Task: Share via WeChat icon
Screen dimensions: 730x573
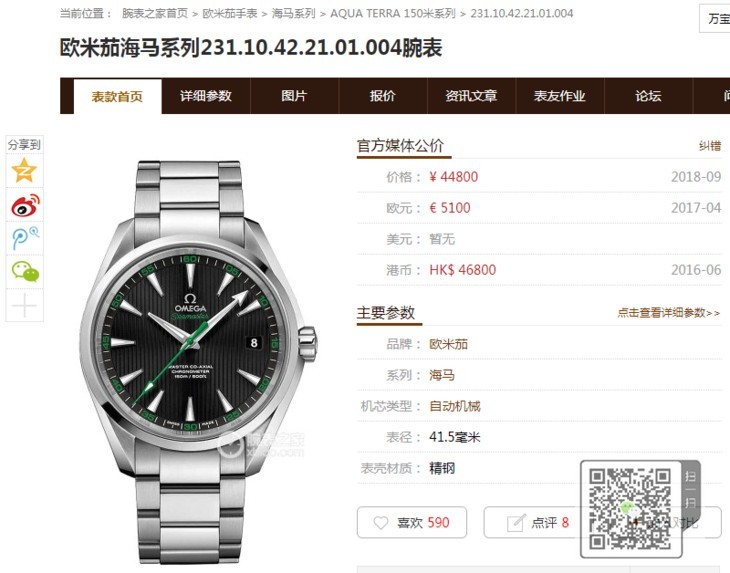Action: [25, 271]
